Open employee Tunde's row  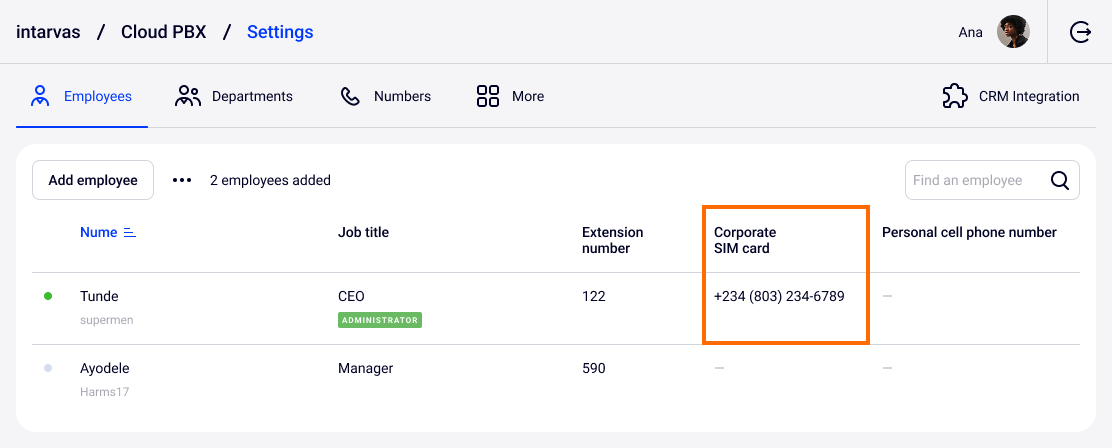pos(99,296)
